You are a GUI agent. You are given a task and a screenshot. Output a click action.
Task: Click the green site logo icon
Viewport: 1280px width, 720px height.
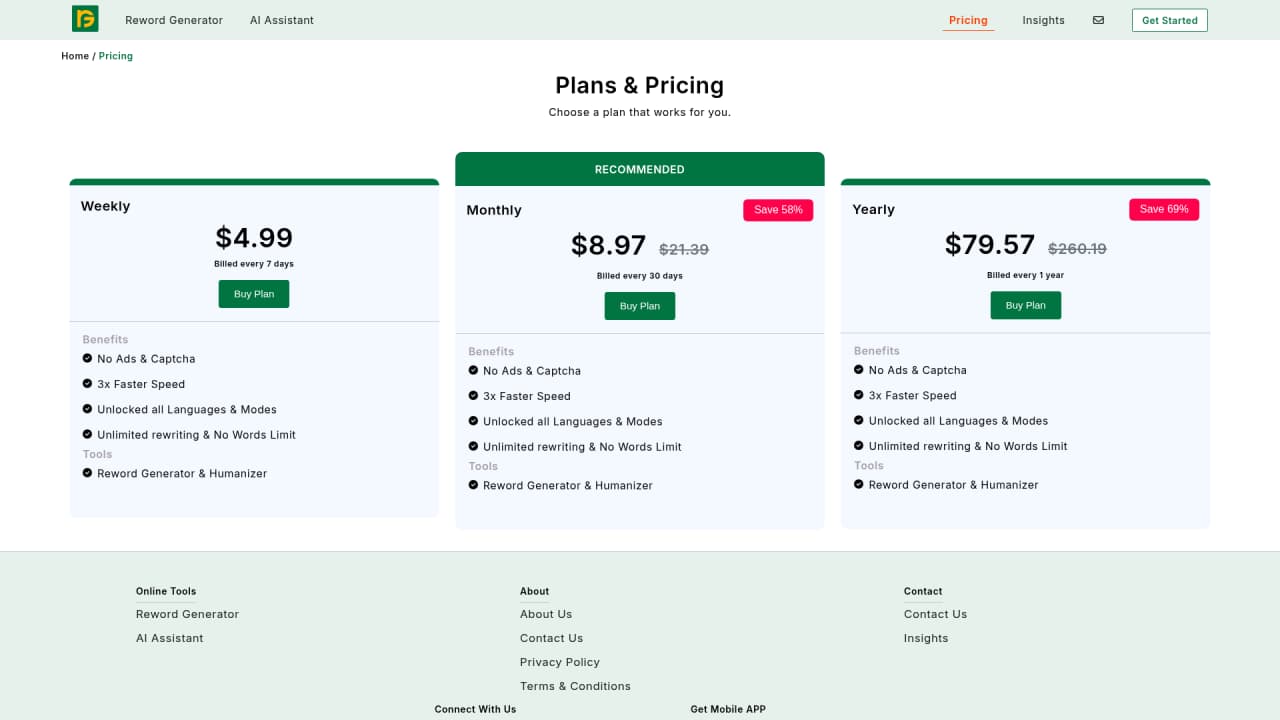(85, 19)
